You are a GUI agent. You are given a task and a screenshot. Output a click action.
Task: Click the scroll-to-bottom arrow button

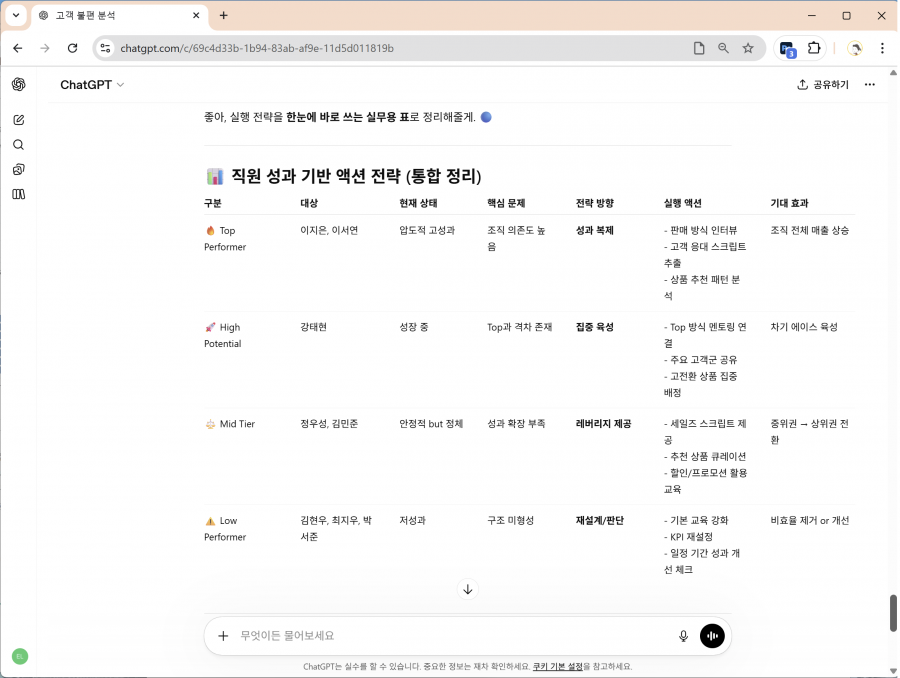click(468, 589)
